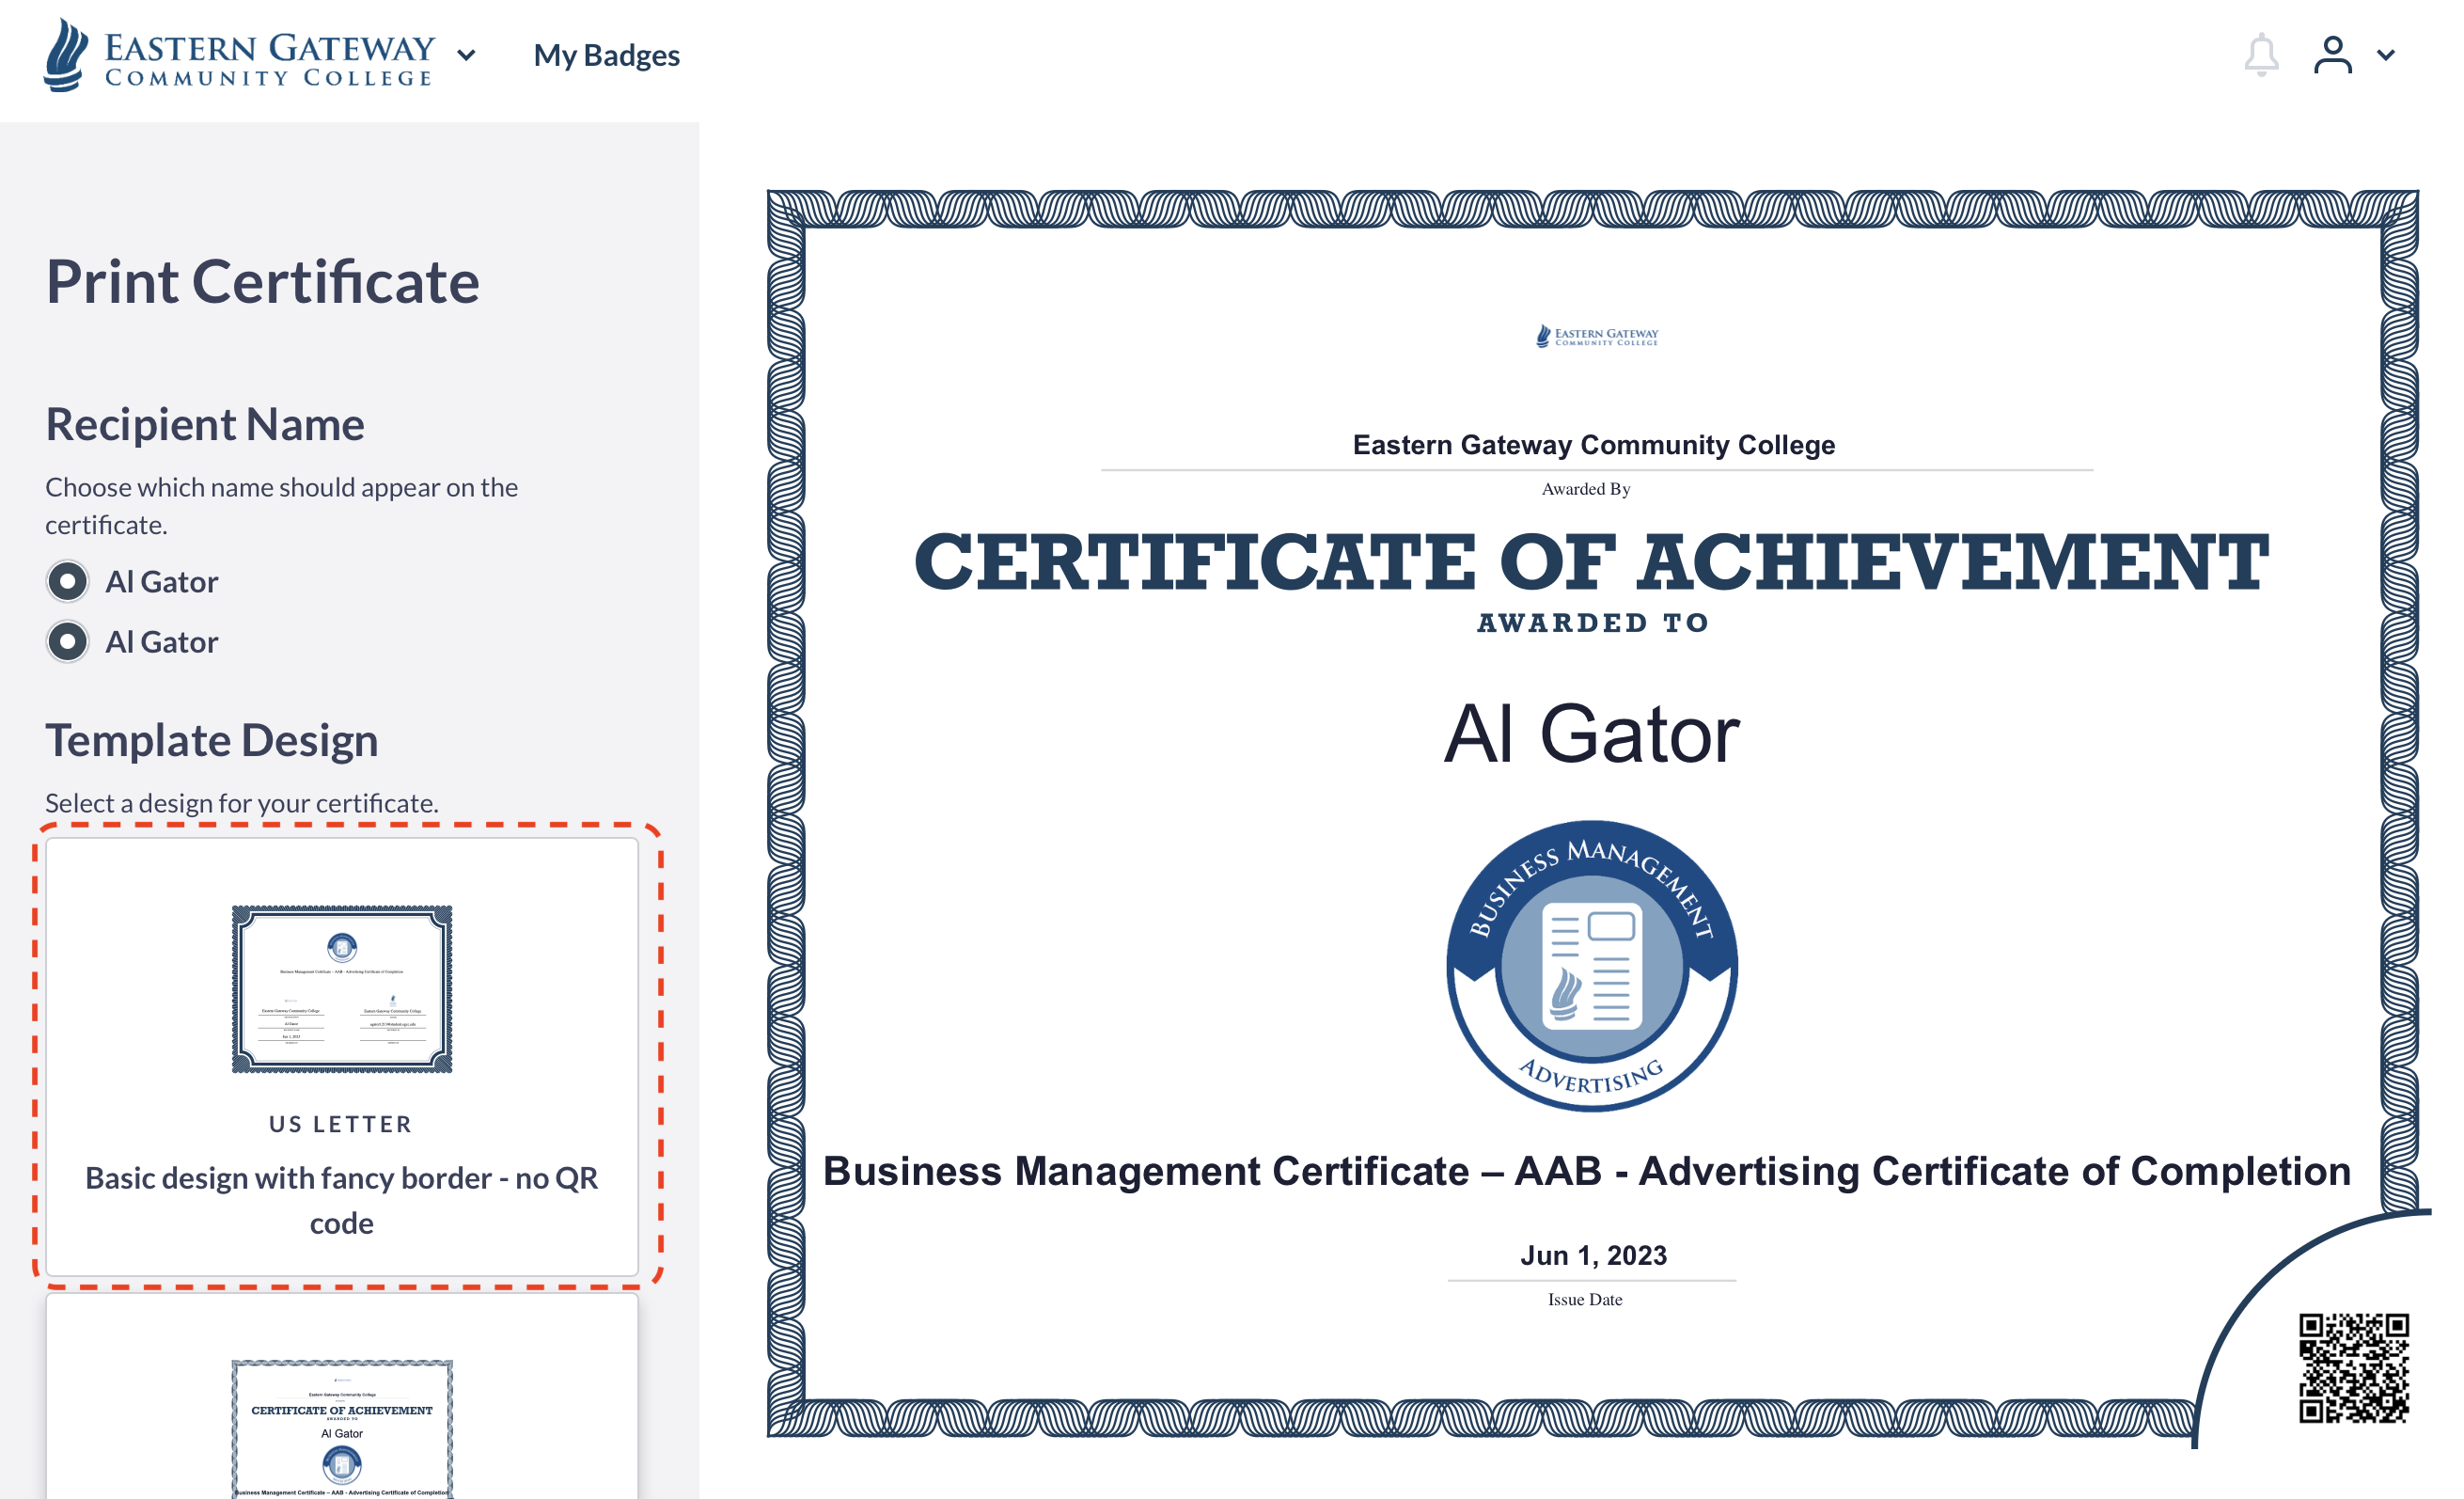Open the My Badges menu item
The width and height of the screenshot is (2464, 1499).
coord(606,55)
